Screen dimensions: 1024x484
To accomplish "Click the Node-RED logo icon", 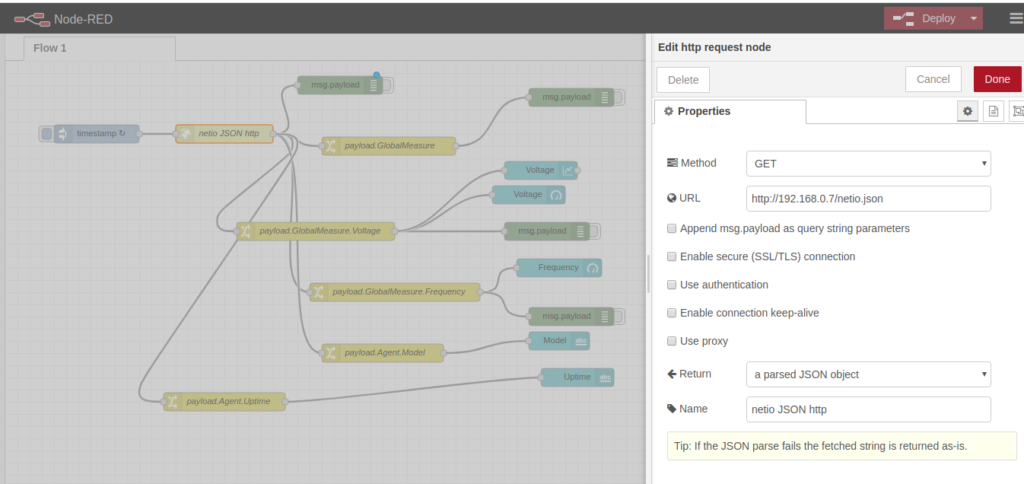I will (32, 20).
